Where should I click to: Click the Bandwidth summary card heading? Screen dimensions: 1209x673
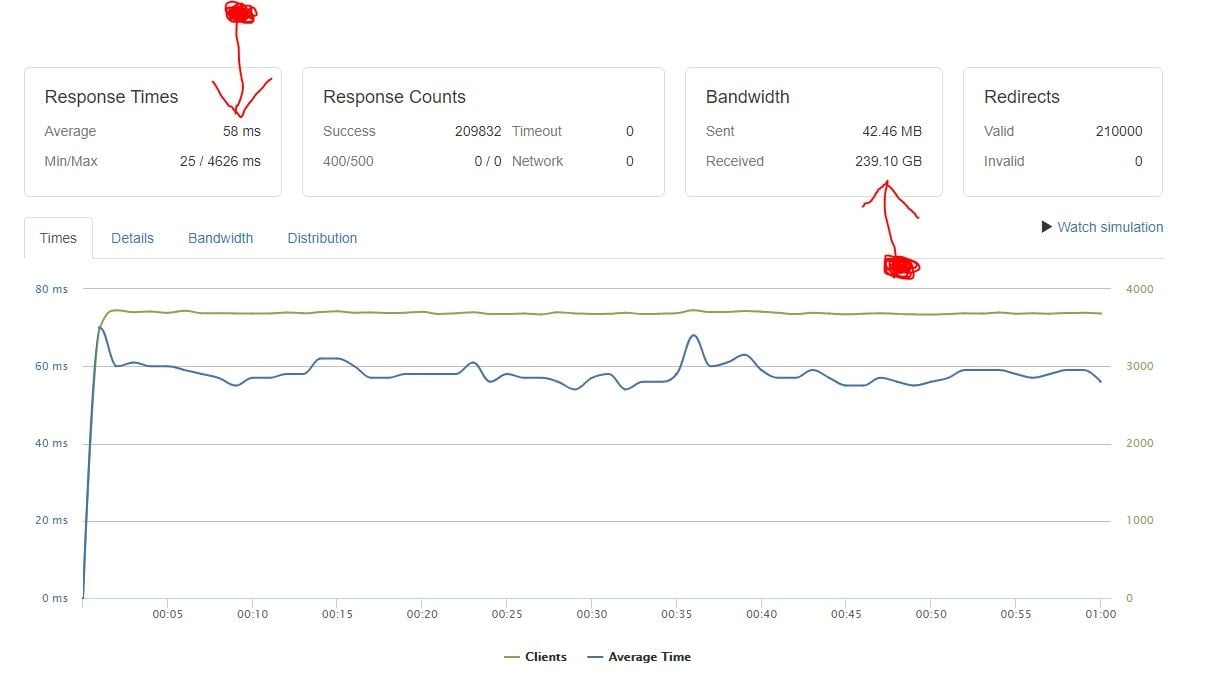[x=747, y=97]
